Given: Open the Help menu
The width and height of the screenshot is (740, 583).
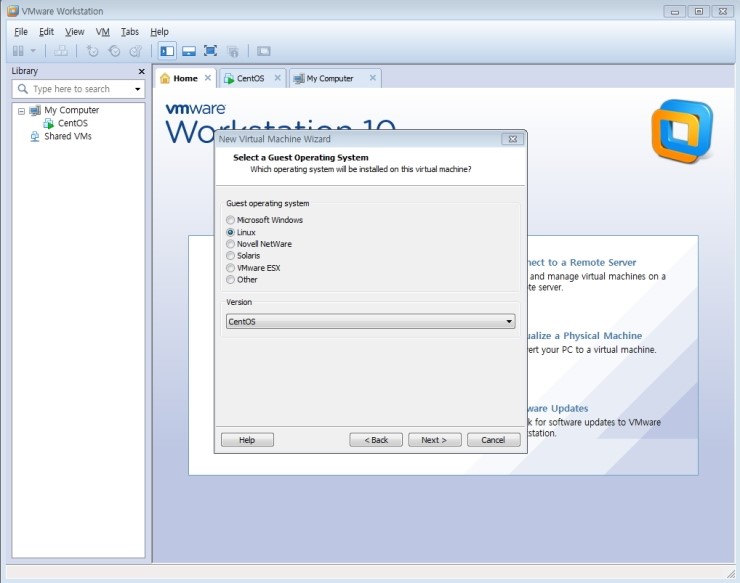Looking at the screenshot, I should coord(160,32).
